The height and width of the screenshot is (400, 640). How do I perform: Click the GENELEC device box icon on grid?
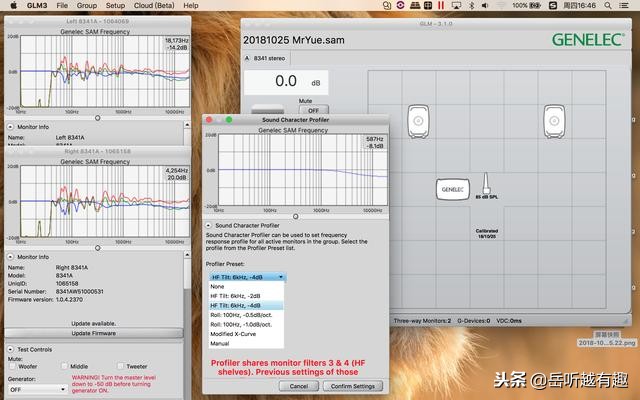[453, 189]
